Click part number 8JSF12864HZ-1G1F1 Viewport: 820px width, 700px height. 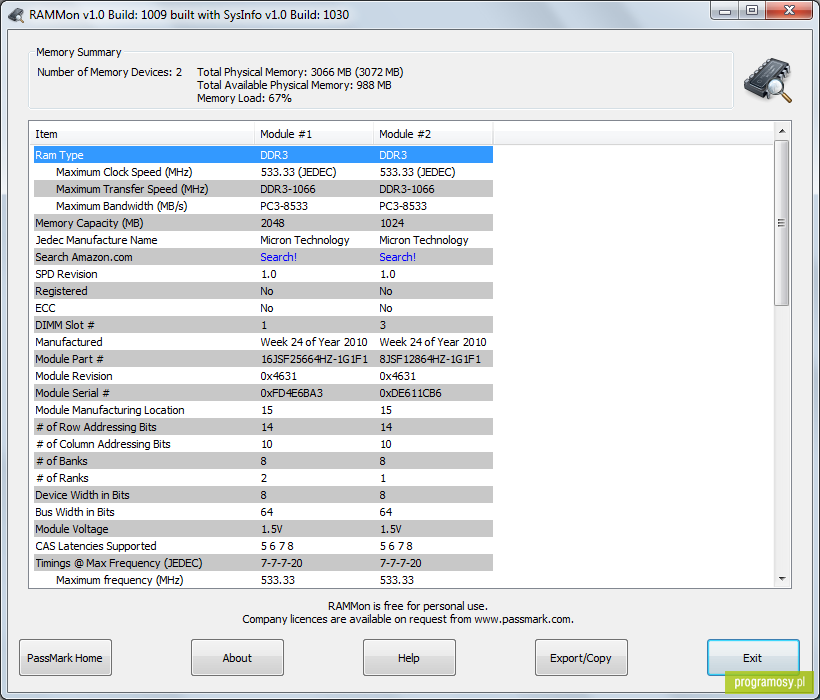(x=430, y=359)
